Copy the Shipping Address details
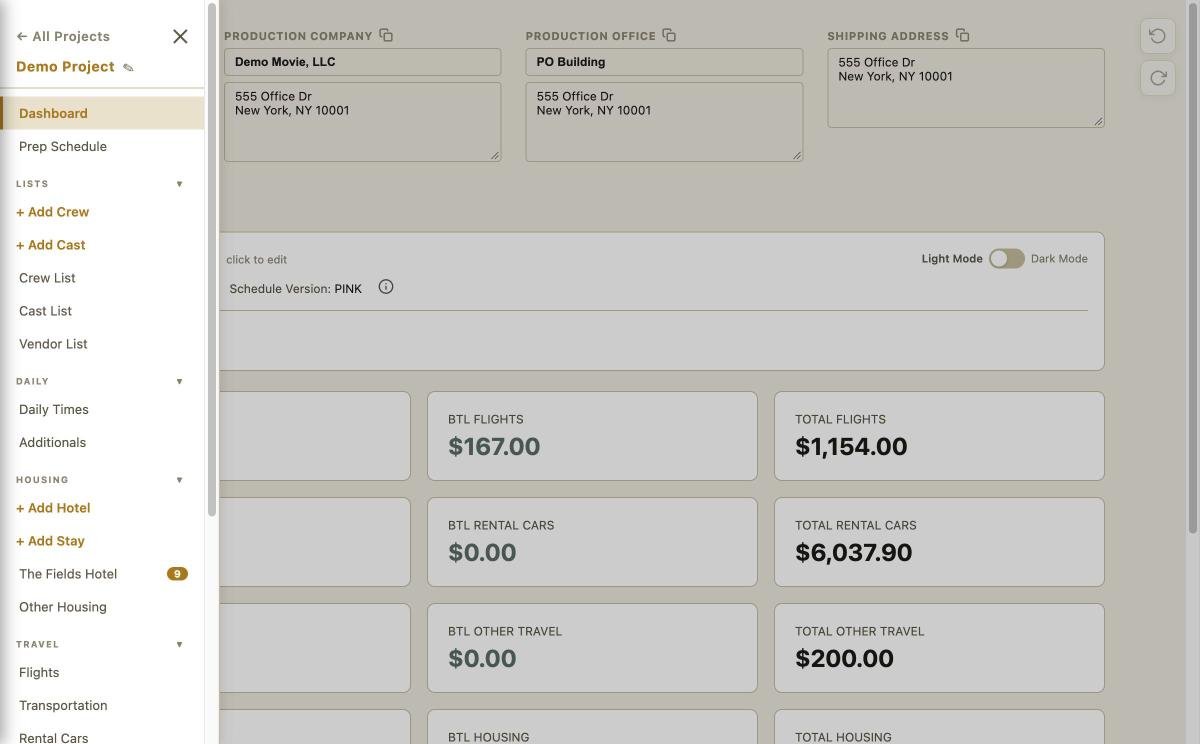 click(x=962, y=35)
